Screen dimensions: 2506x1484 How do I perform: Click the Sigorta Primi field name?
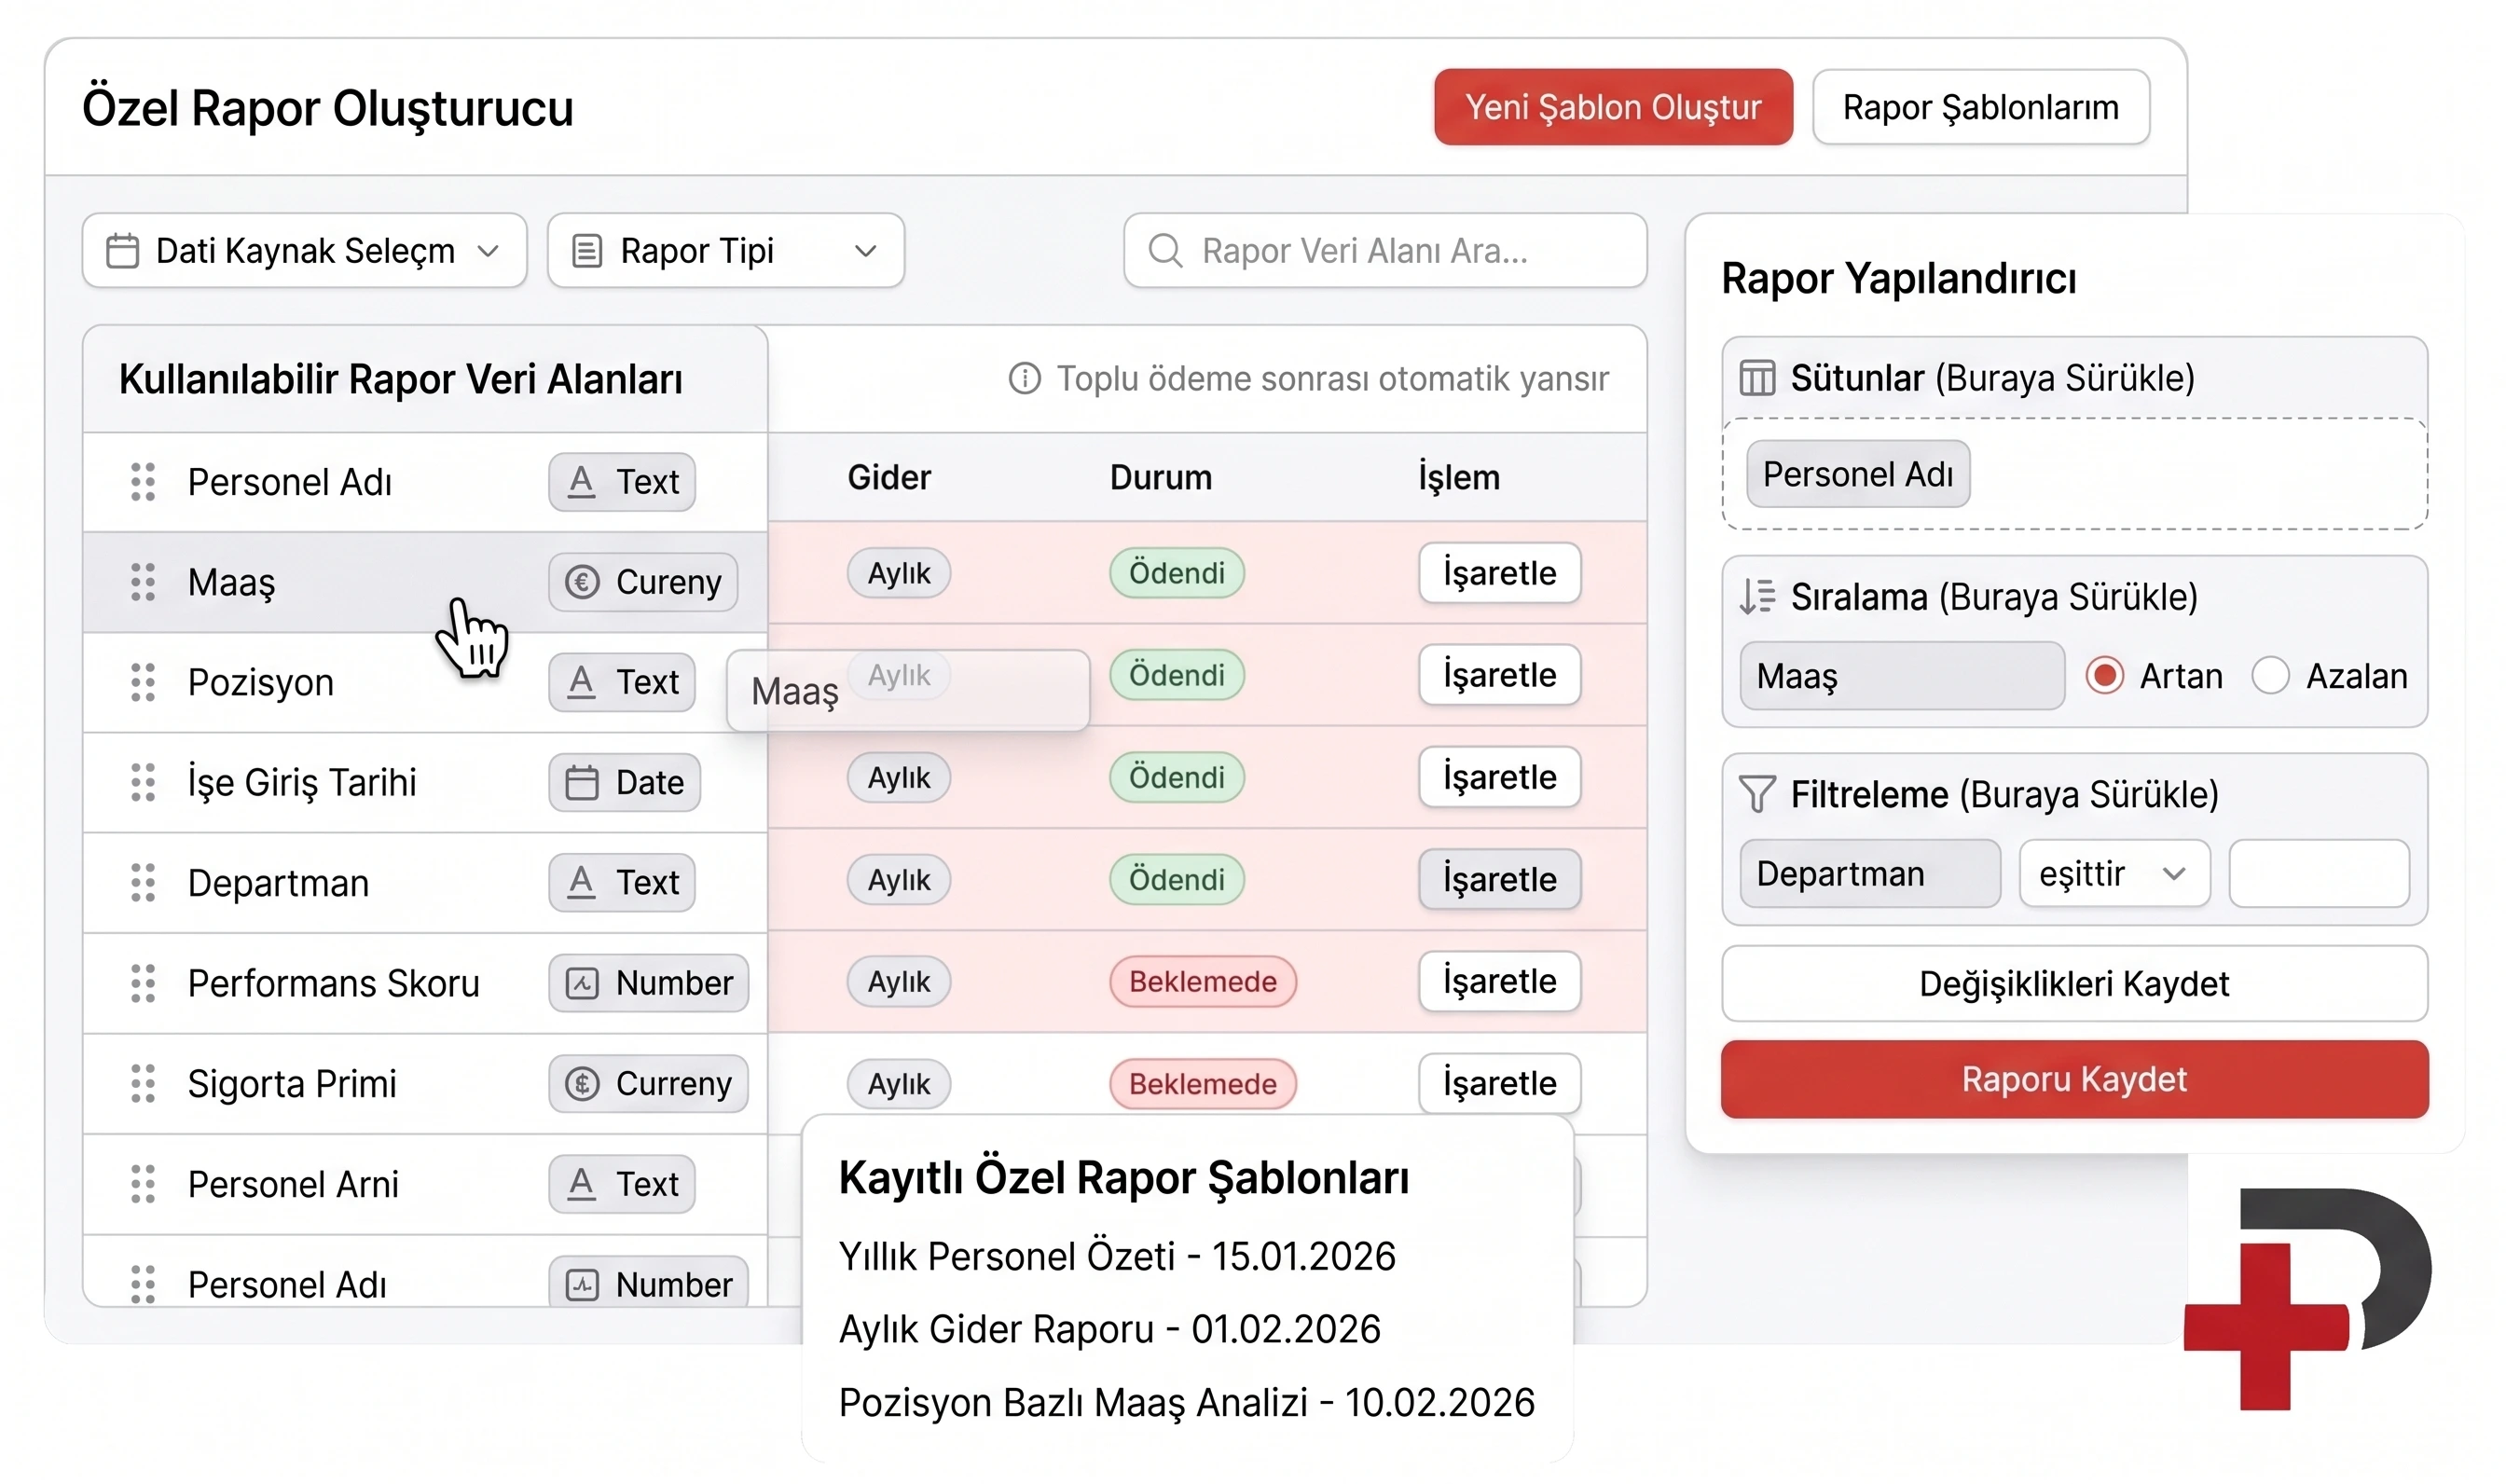(292, 1083)
